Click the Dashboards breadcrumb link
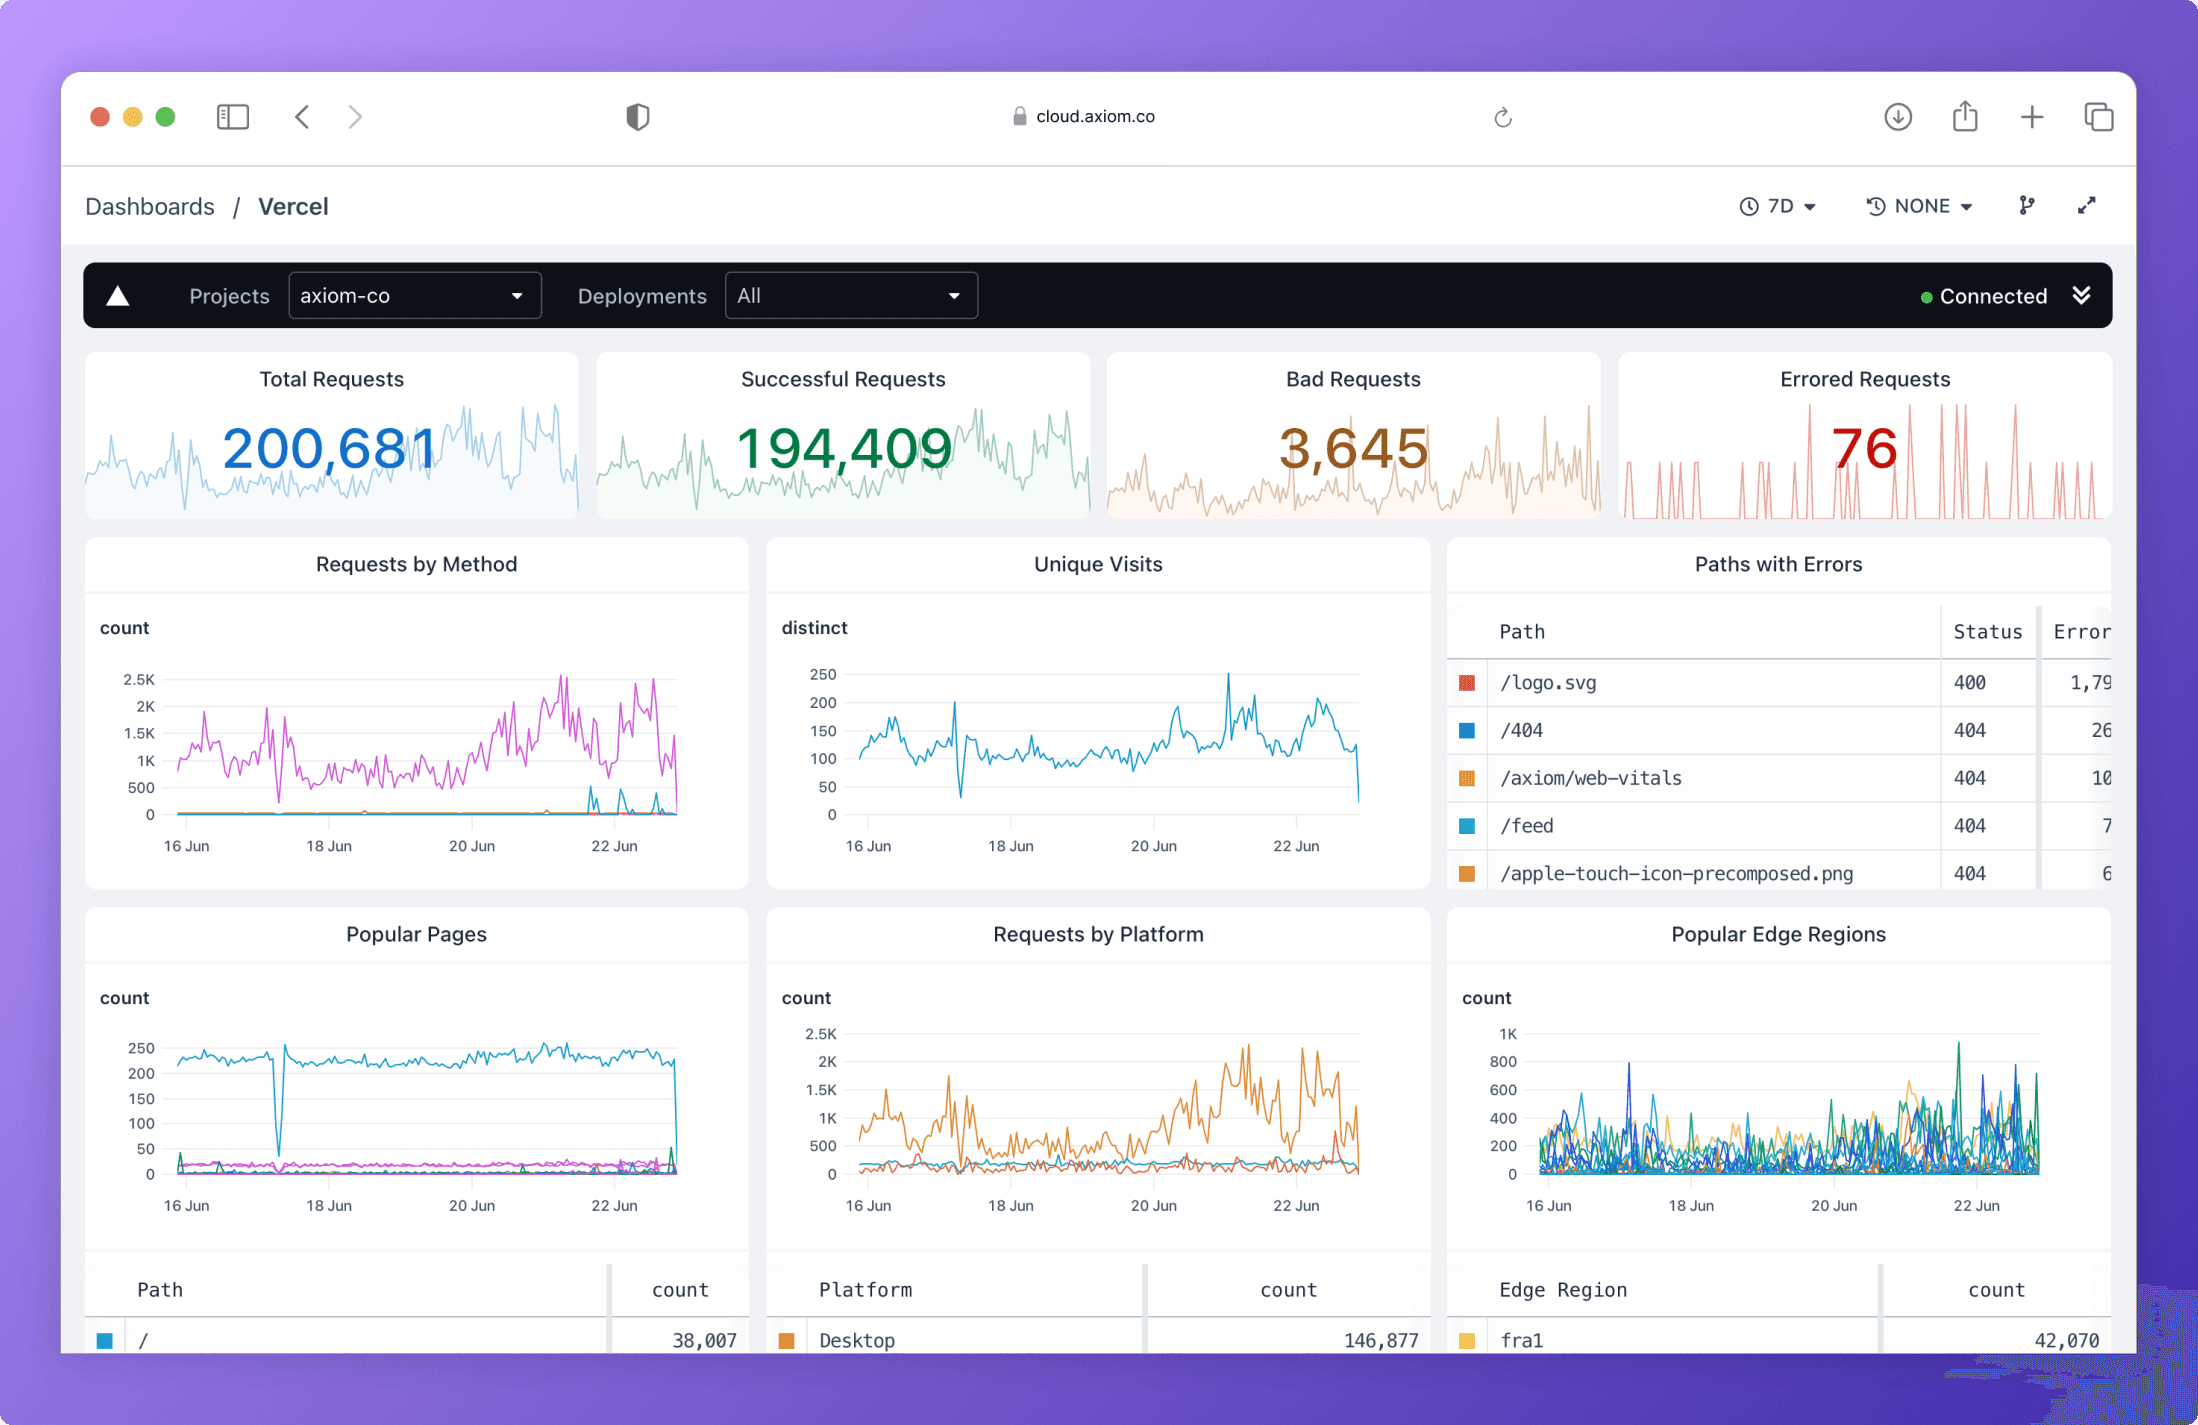Image resolution: width=2198 pixels, height=1425 pixels. [x=150, y=206]
